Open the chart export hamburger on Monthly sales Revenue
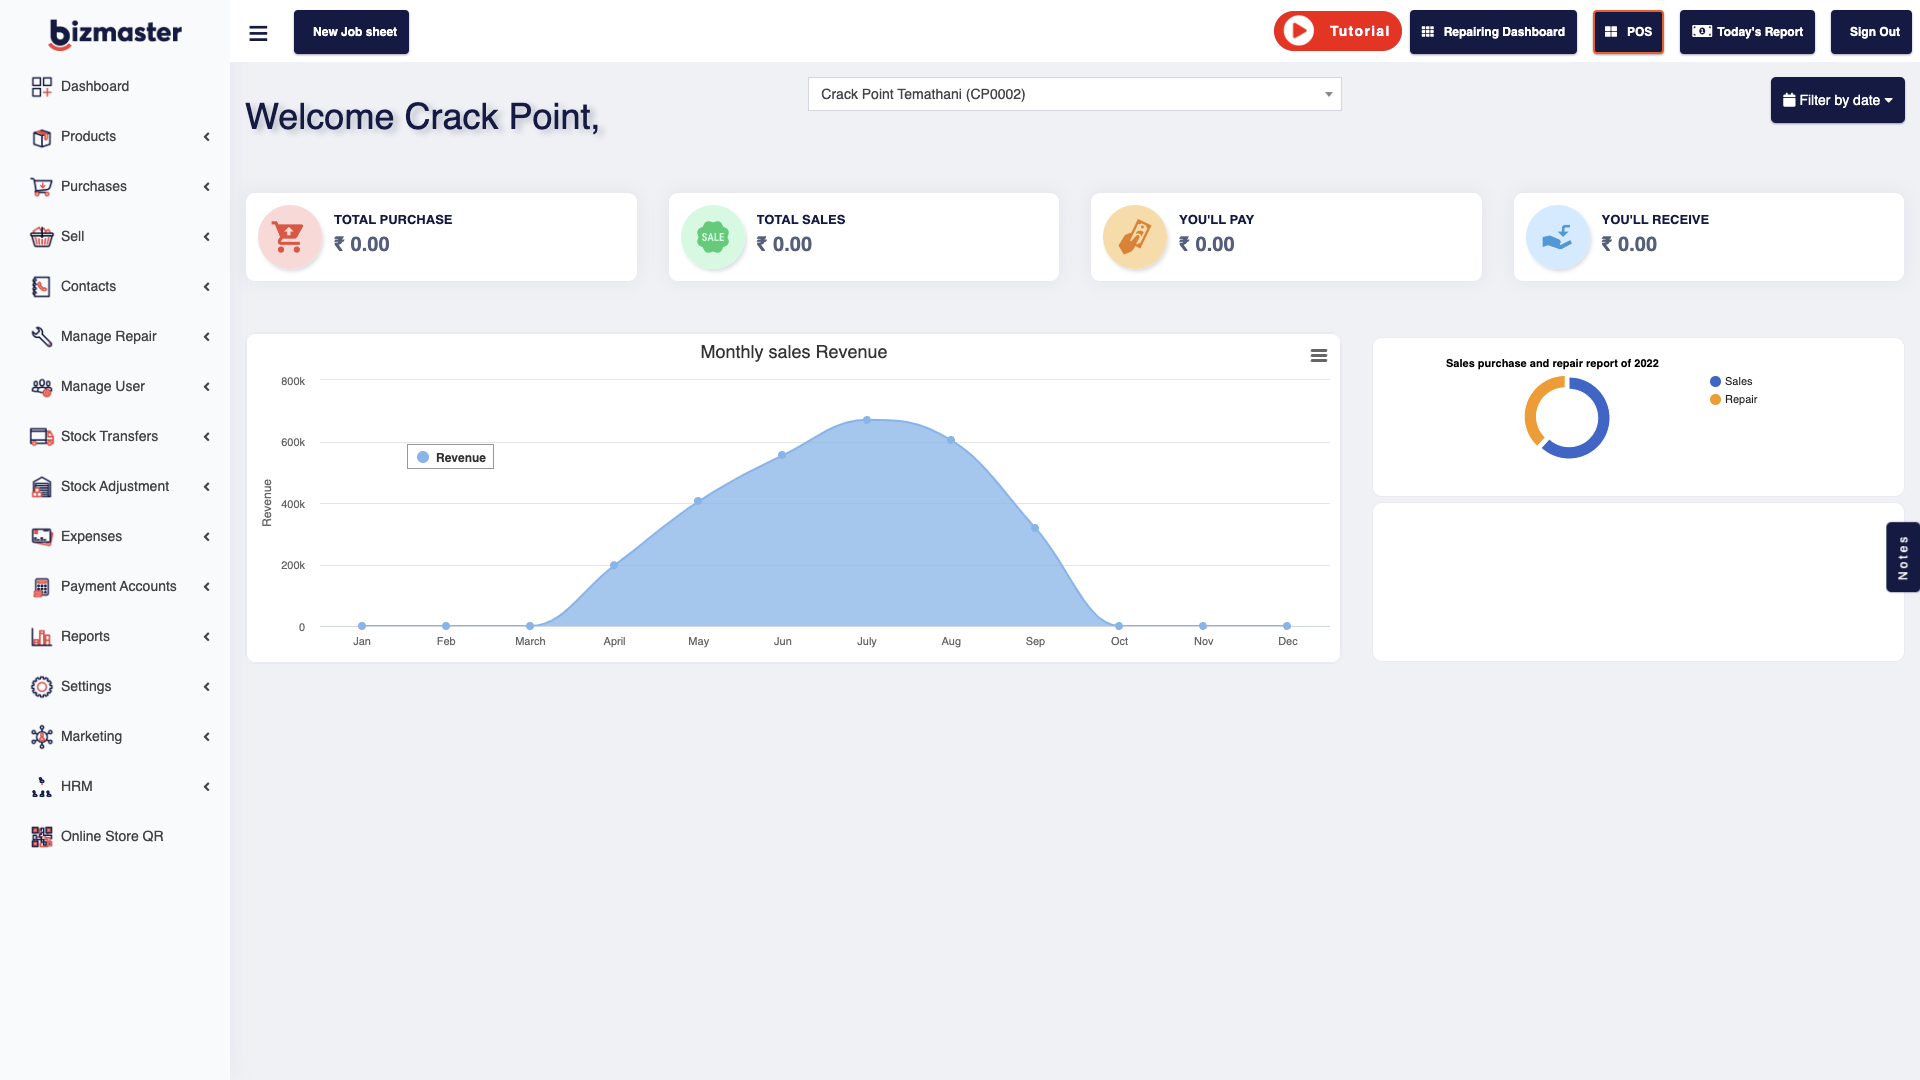The height and width of the screenshot is (1080, 1920). pos(1318,355)
